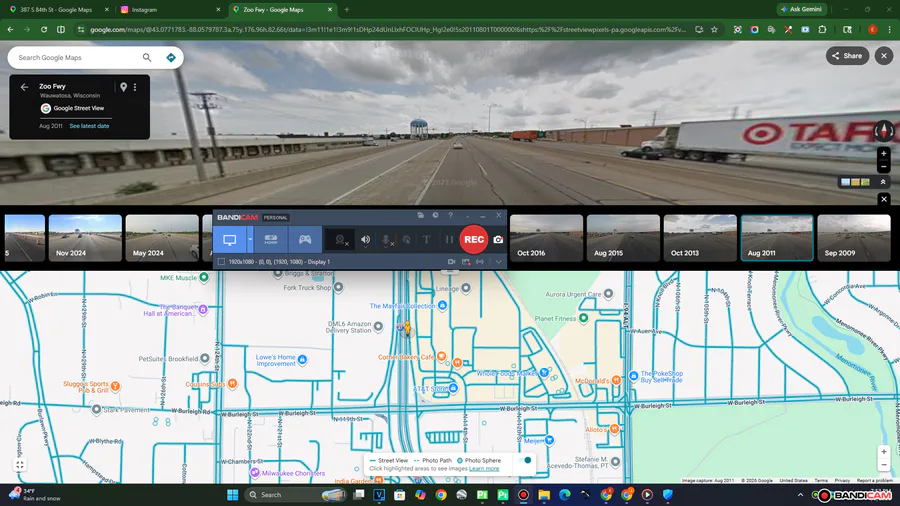Collapse the imagery strip with double chevron
900x506 pixels.
pos(883,182)
